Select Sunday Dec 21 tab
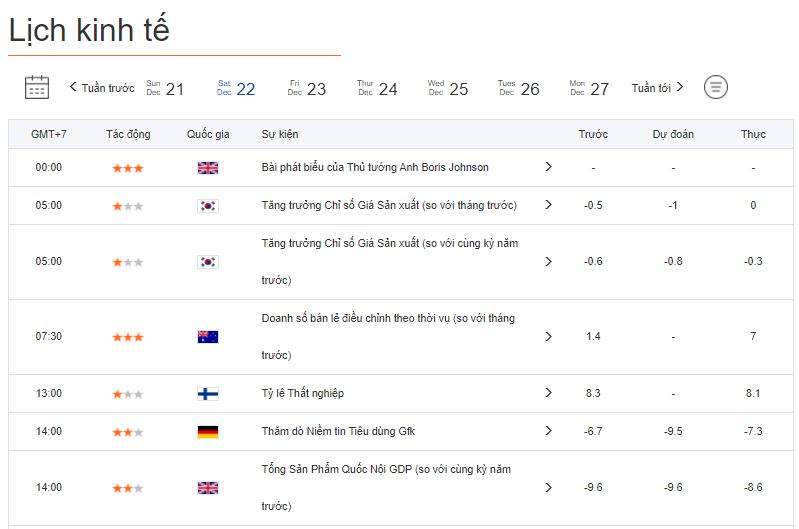The width and height of the screenshot is (799, 529). [165, 89]
